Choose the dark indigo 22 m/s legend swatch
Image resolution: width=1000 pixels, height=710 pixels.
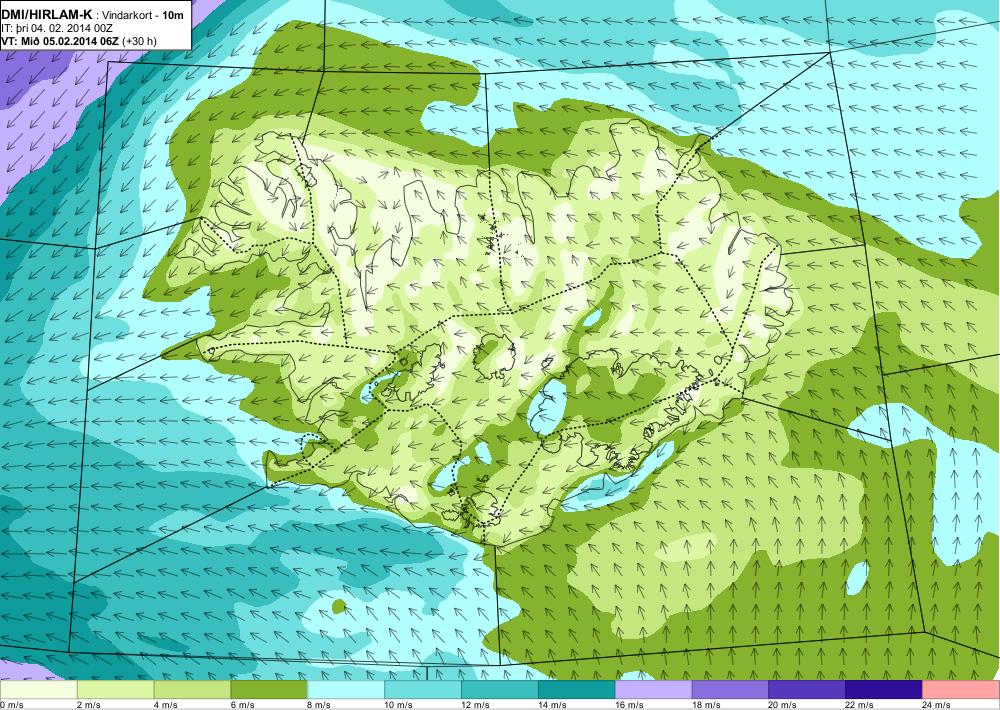tap(884, 689)
